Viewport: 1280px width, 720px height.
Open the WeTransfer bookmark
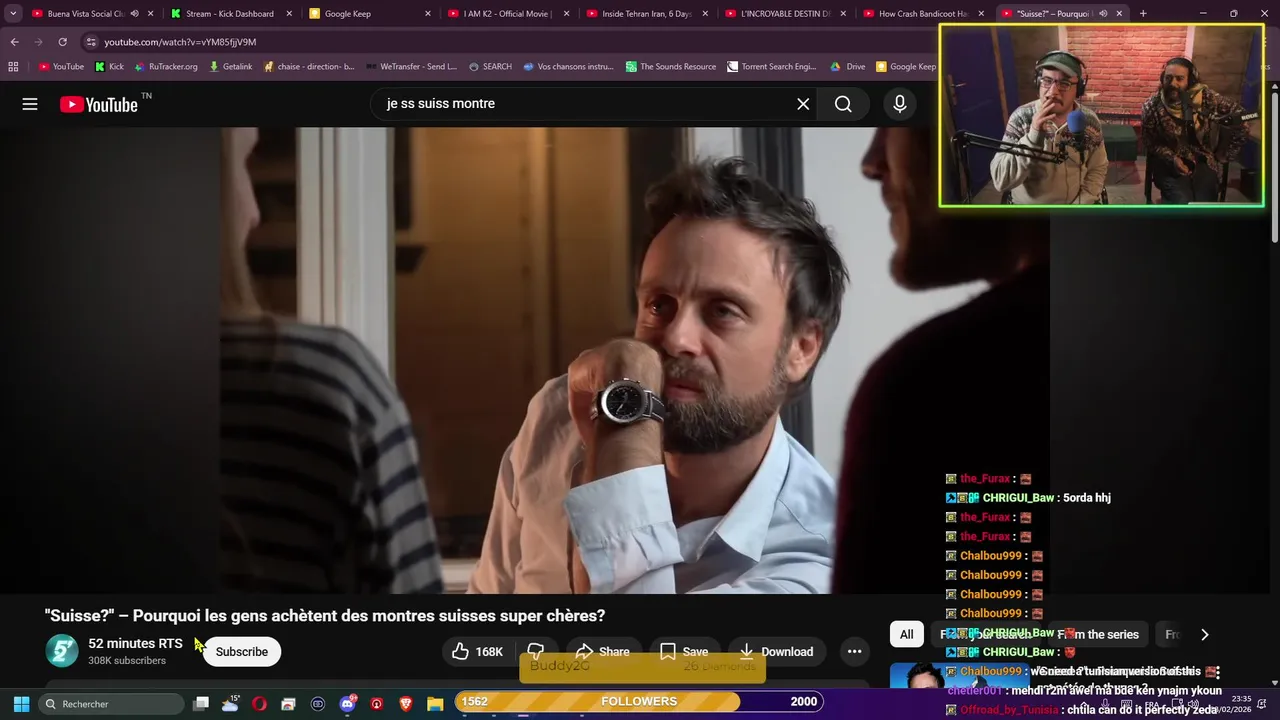coord(410,67)
